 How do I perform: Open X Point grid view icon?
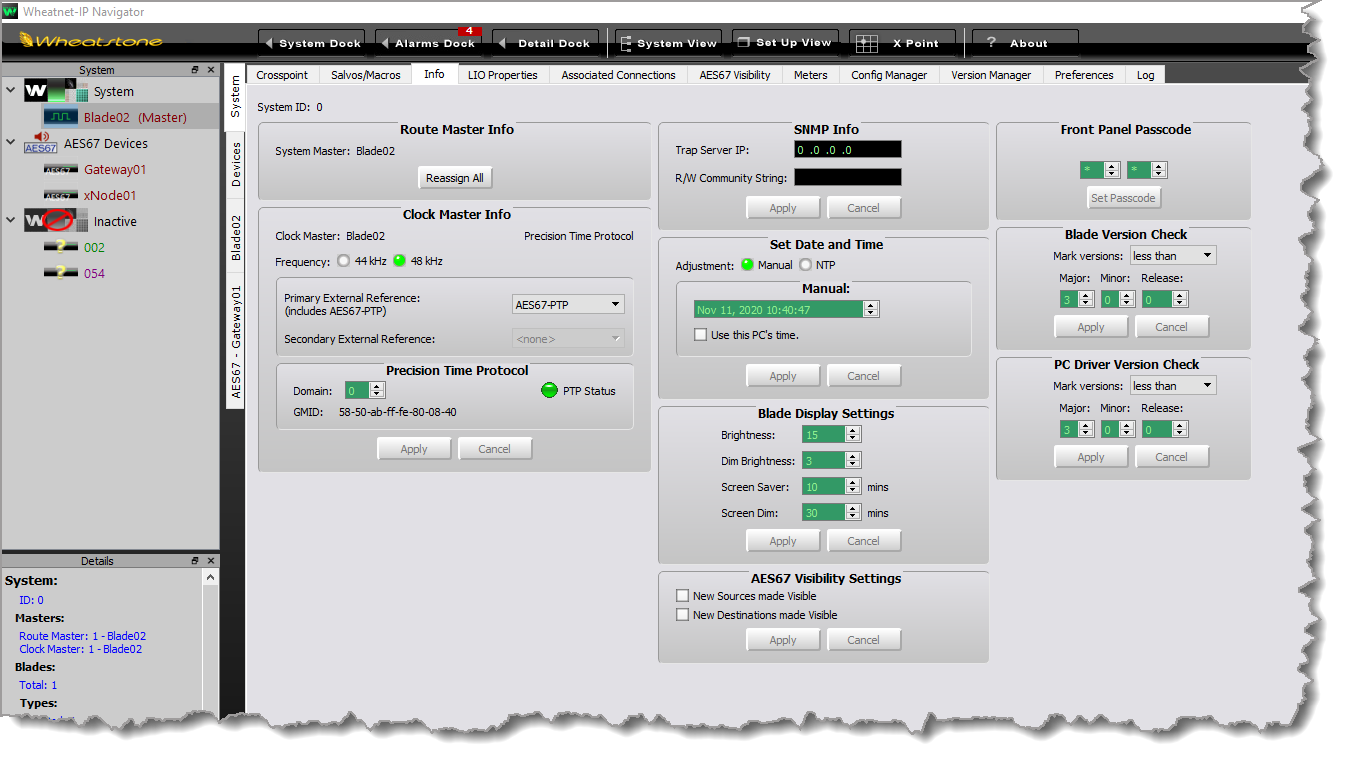(x=867, y=44)
